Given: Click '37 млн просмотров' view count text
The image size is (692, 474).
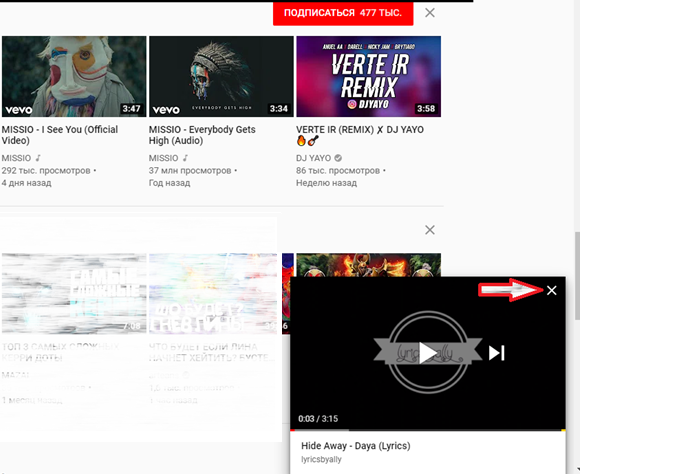Looking at the screenshot, I should pos(190,170).
